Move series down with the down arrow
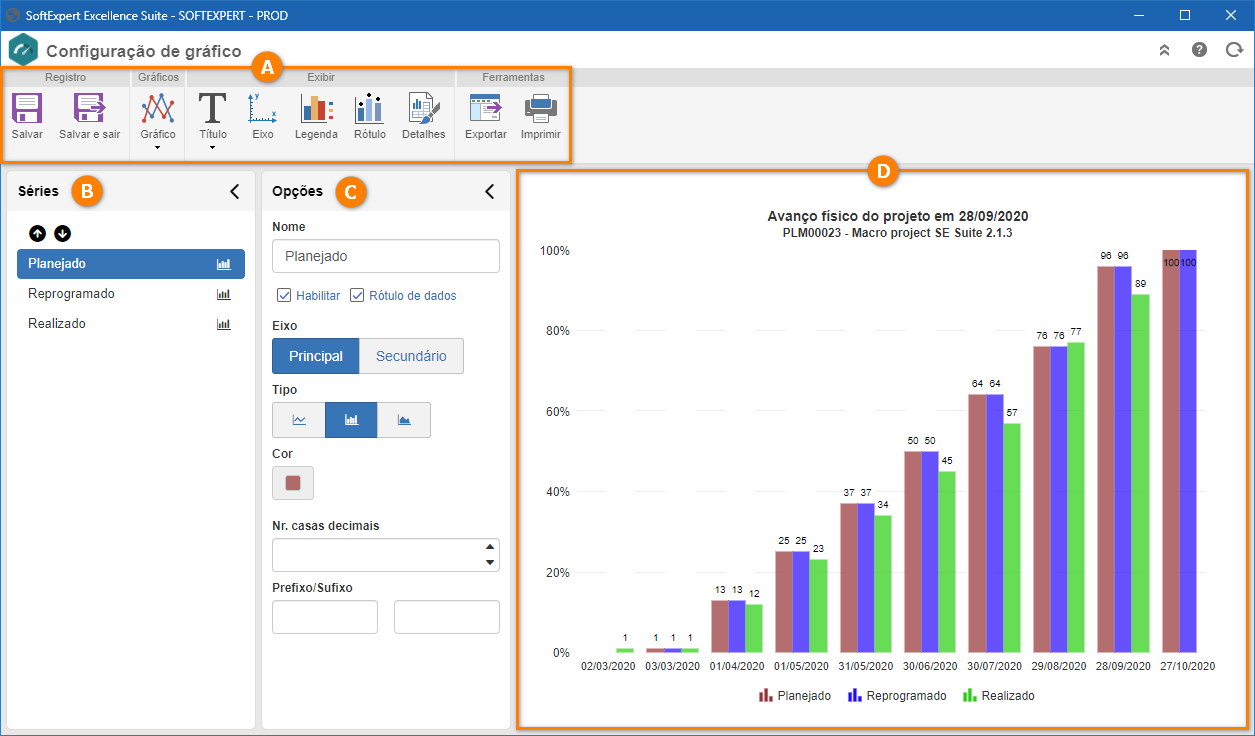Viewport: 1255px width, 736px height. click(63, 233)
